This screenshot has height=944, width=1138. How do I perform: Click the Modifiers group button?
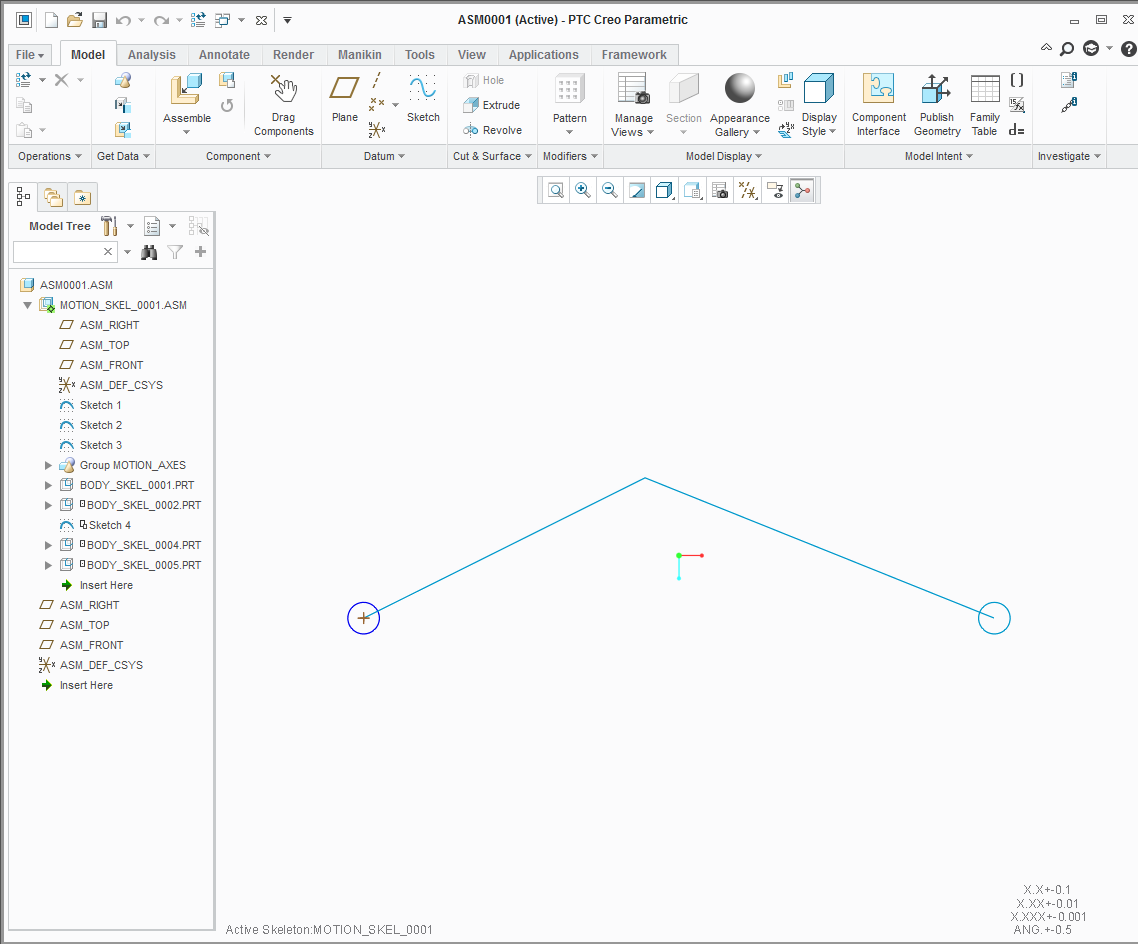[x=570, y=156]
